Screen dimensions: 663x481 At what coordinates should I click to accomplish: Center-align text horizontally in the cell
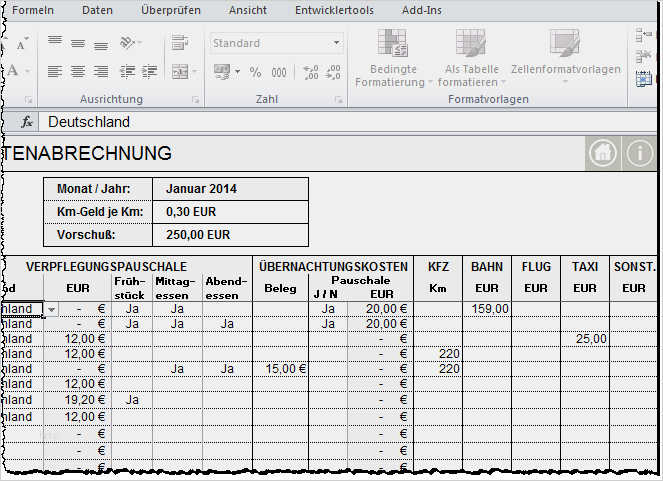coord(78,71)
